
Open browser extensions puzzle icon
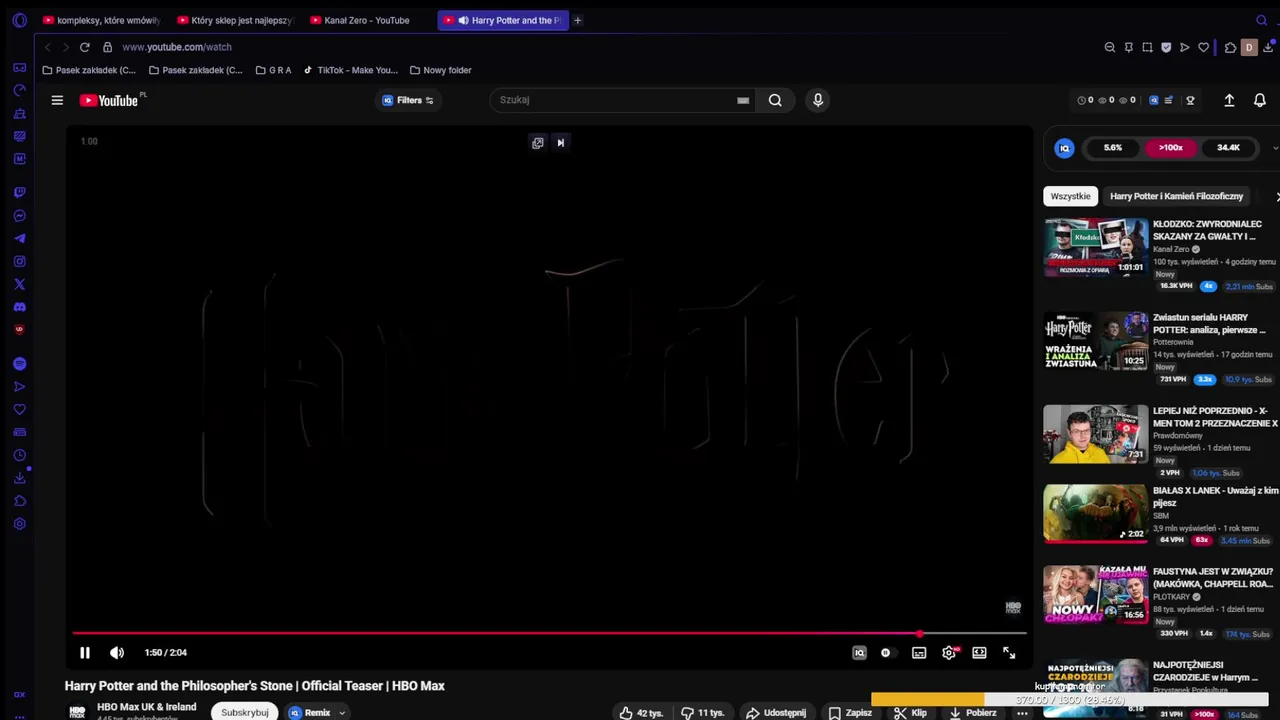tap(1230, 47)
